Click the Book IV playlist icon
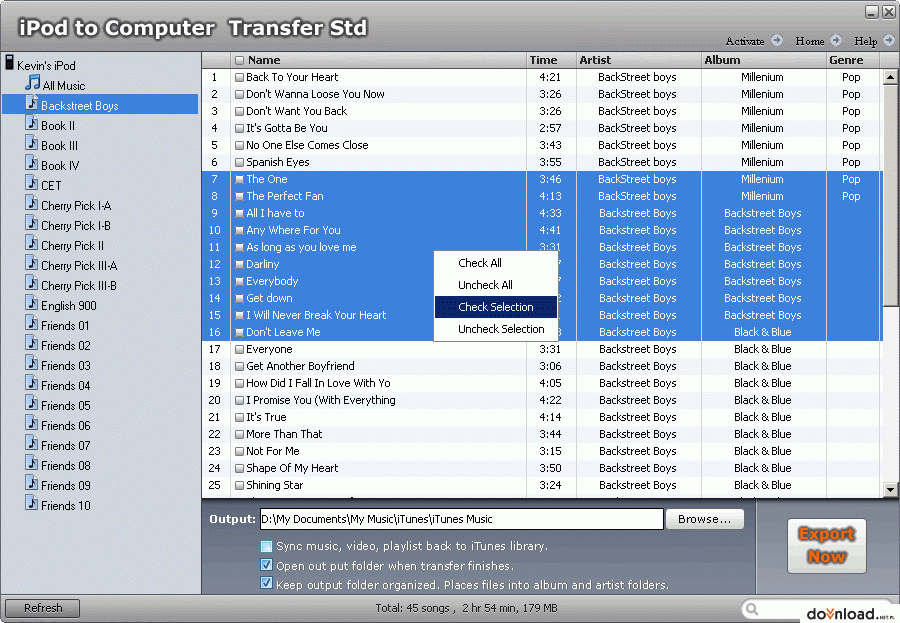 (32, 163)
